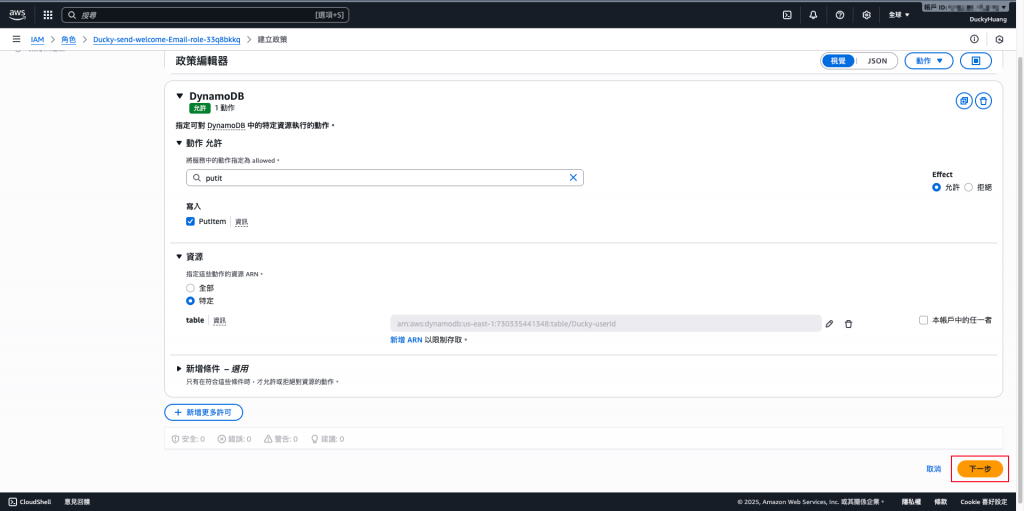Toggle the side navigation hamburger menu
Viewport: 1024px width, 511px height.
click(x=16, y=39)
